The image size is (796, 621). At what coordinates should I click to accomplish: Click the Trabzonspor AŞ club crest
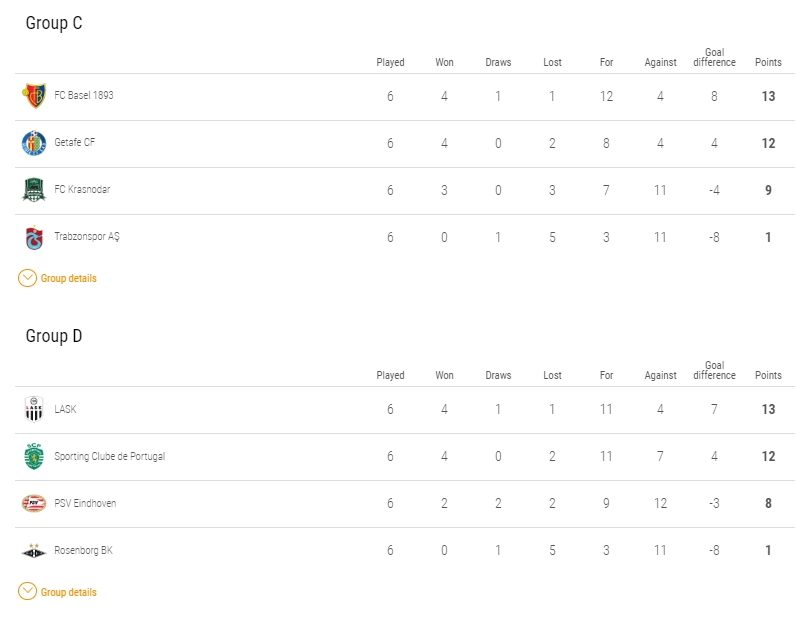click(34, 237)
